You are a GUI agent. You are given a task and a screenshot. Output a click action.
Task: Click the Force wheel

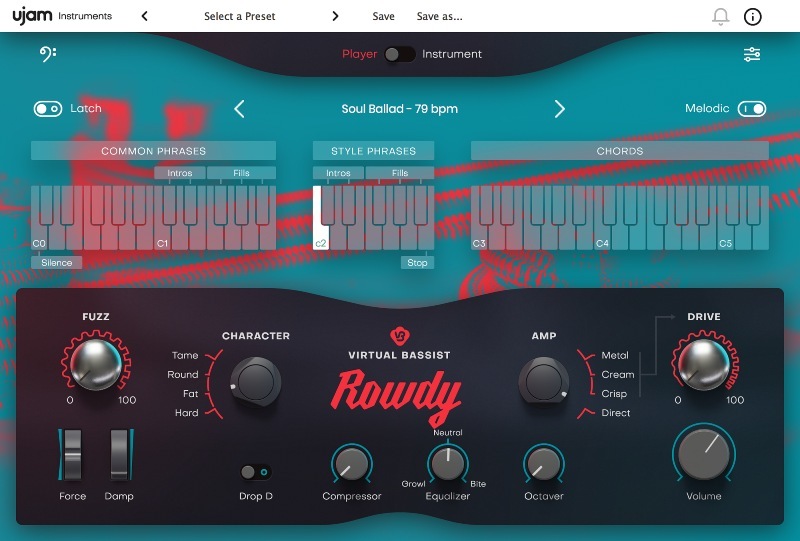pyautogui.click(x=71, y=455)
